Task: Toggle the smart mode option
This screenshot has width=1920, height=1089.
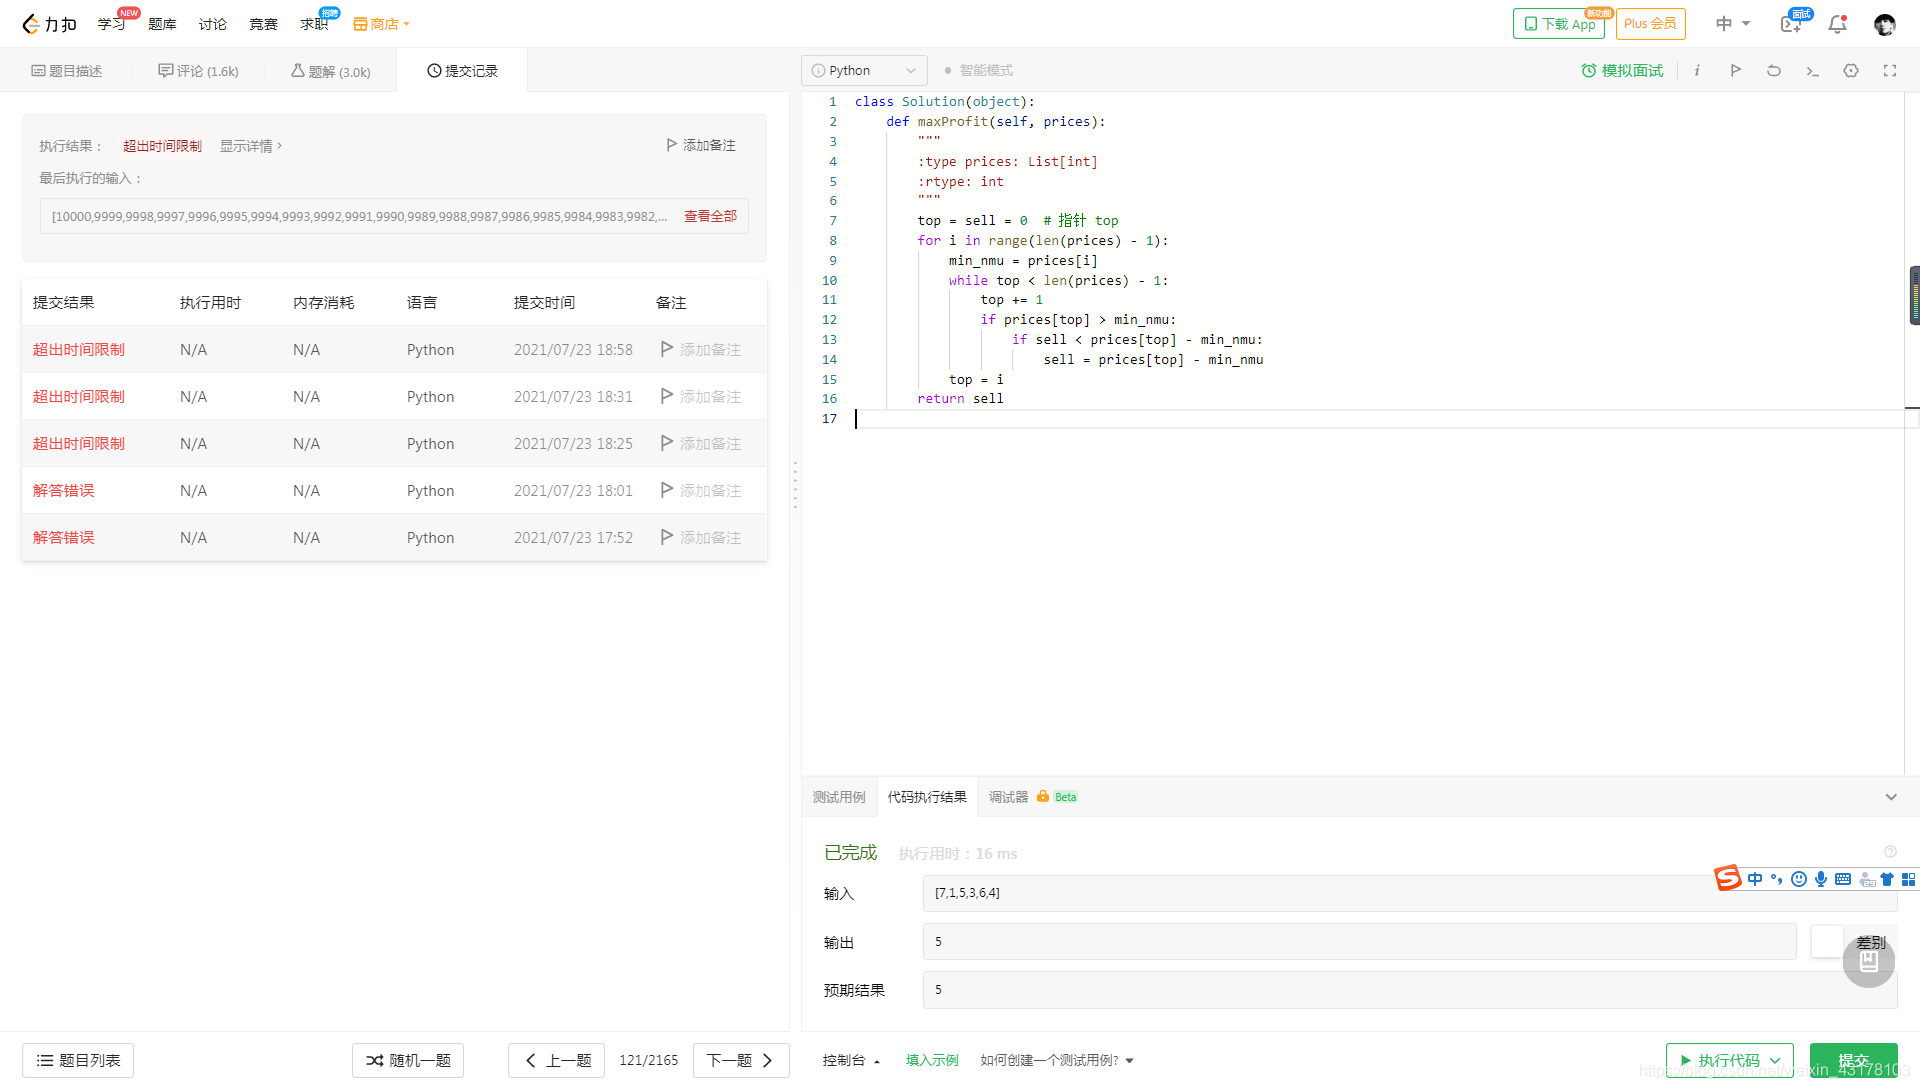Action: click(x=979, y=71)
